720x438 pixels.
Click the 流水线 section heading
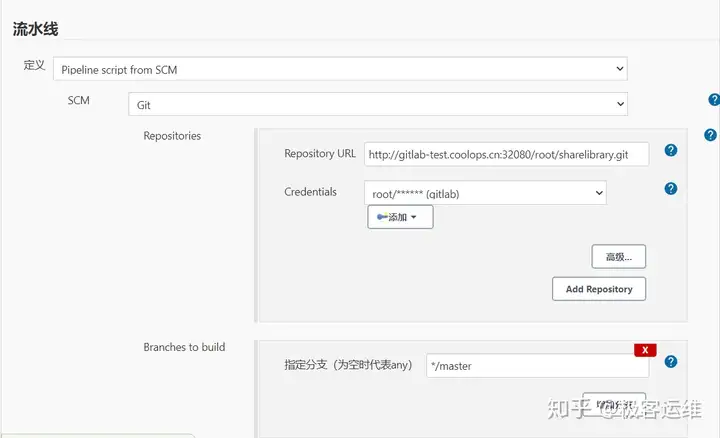click(x=35, y=29)
